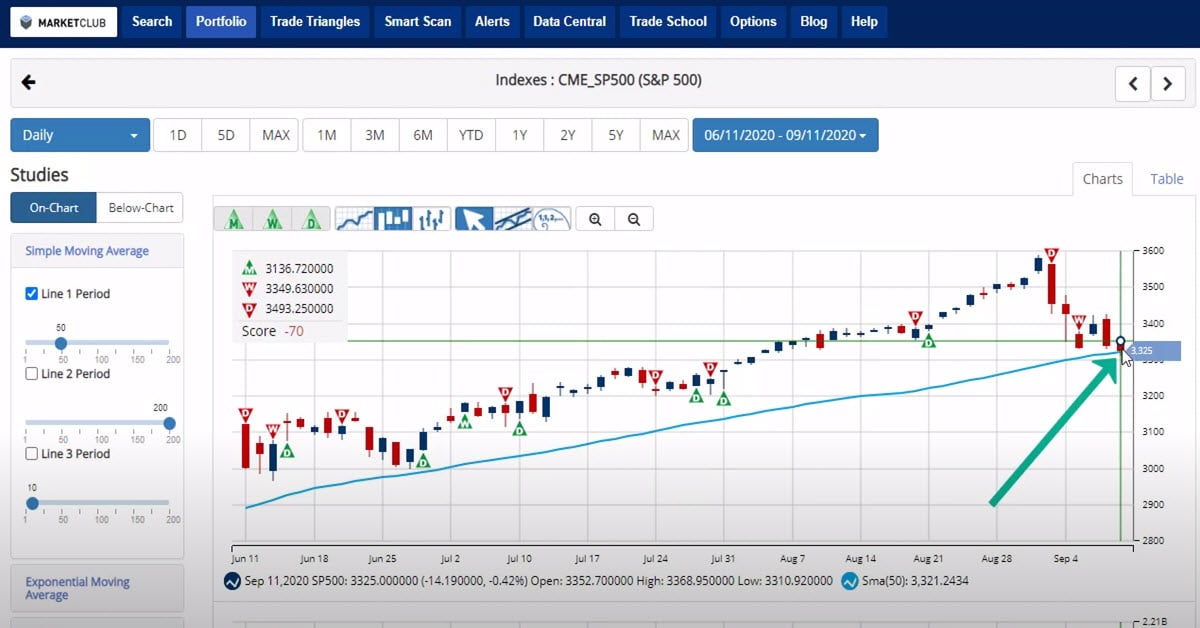Expand the Exponential Moving Average section
Screen dimensions: 1200x628
(78, 588)
